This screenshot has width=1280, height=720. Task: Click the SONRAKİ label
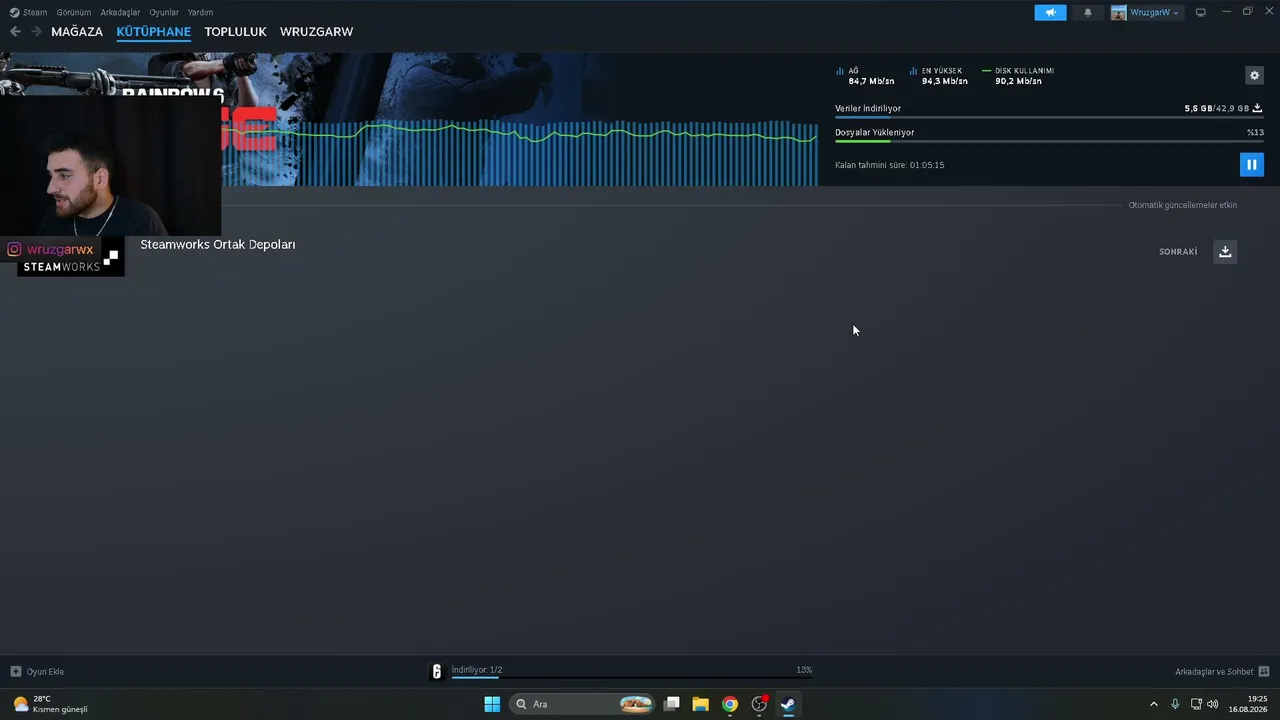pos(1178,252)
